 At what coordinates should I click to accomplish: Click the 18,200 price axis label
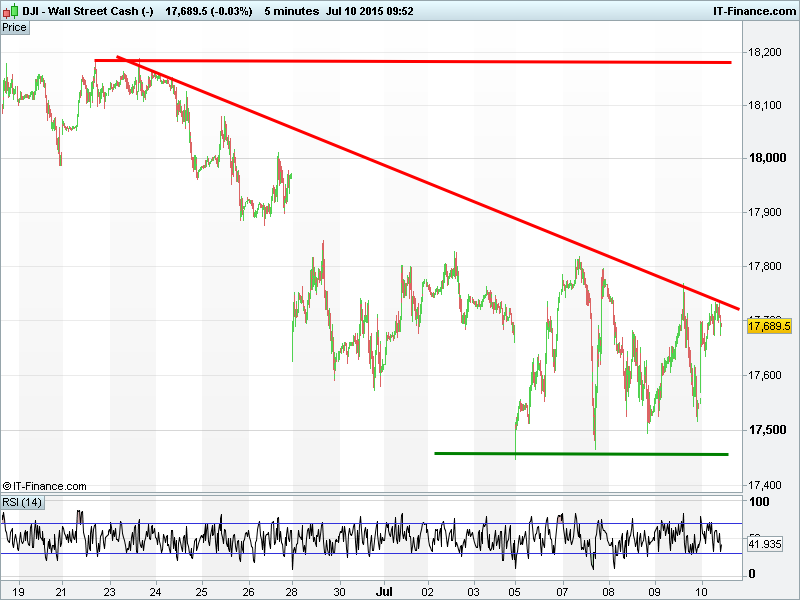pyautogui.click(x=764, y=52)
